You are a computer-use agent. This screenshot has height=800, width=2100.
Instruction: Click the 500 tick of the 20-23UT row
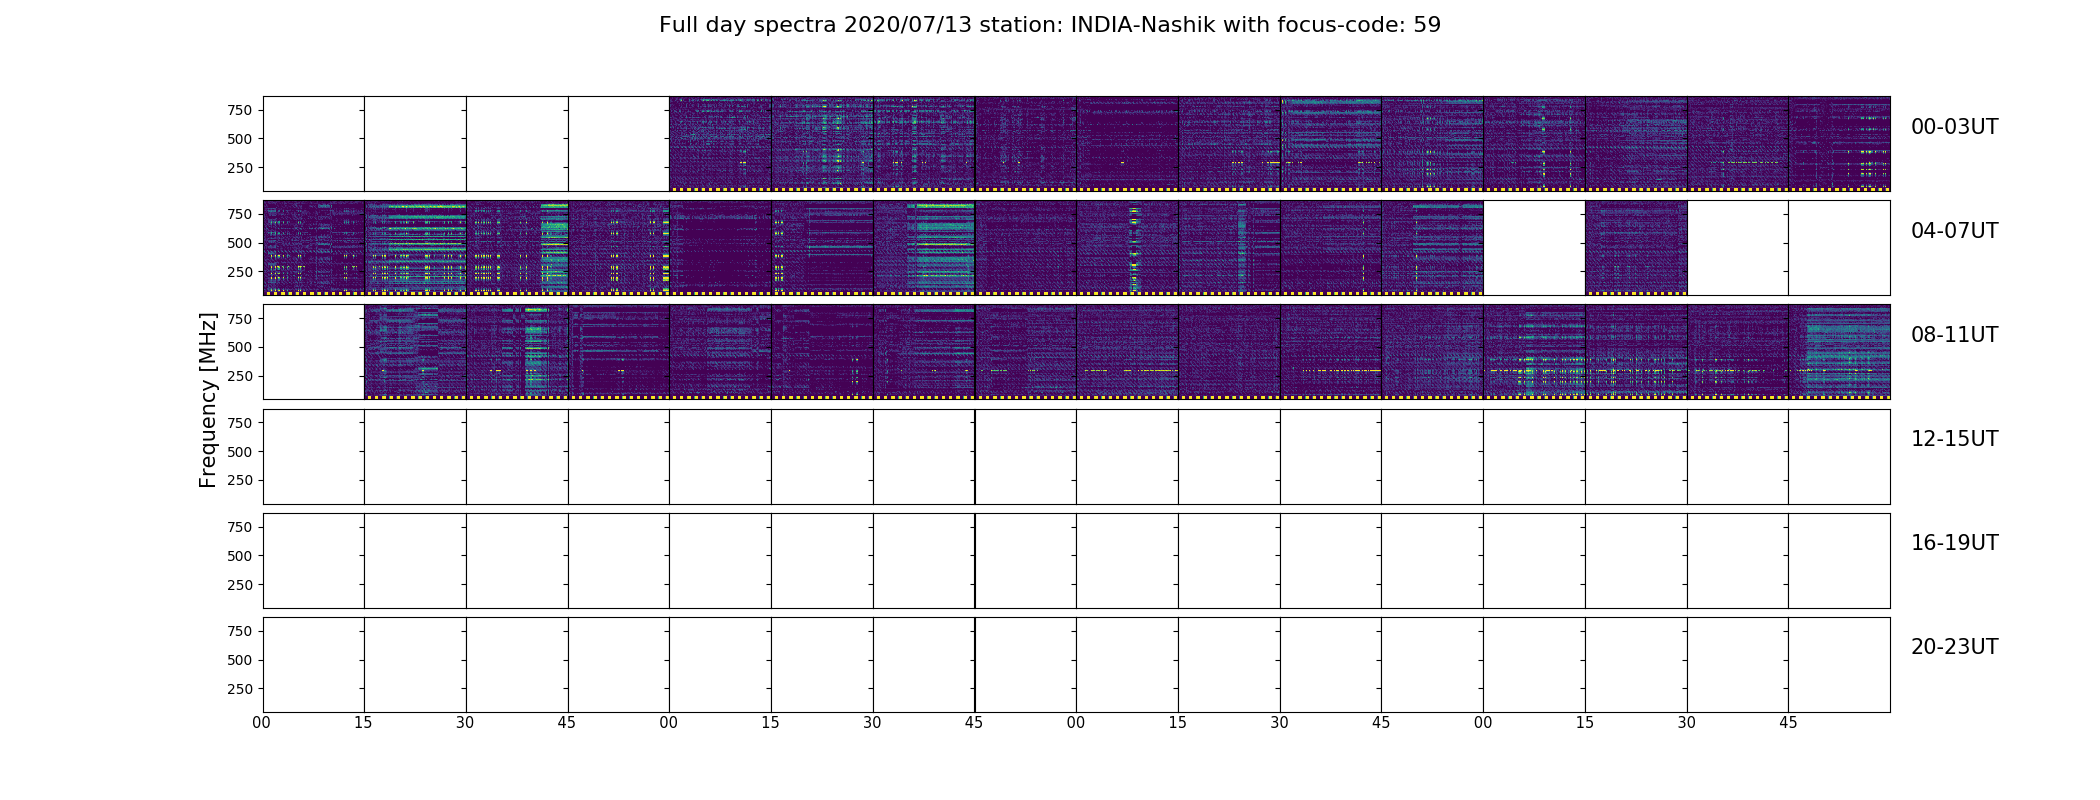click(240, 660)
